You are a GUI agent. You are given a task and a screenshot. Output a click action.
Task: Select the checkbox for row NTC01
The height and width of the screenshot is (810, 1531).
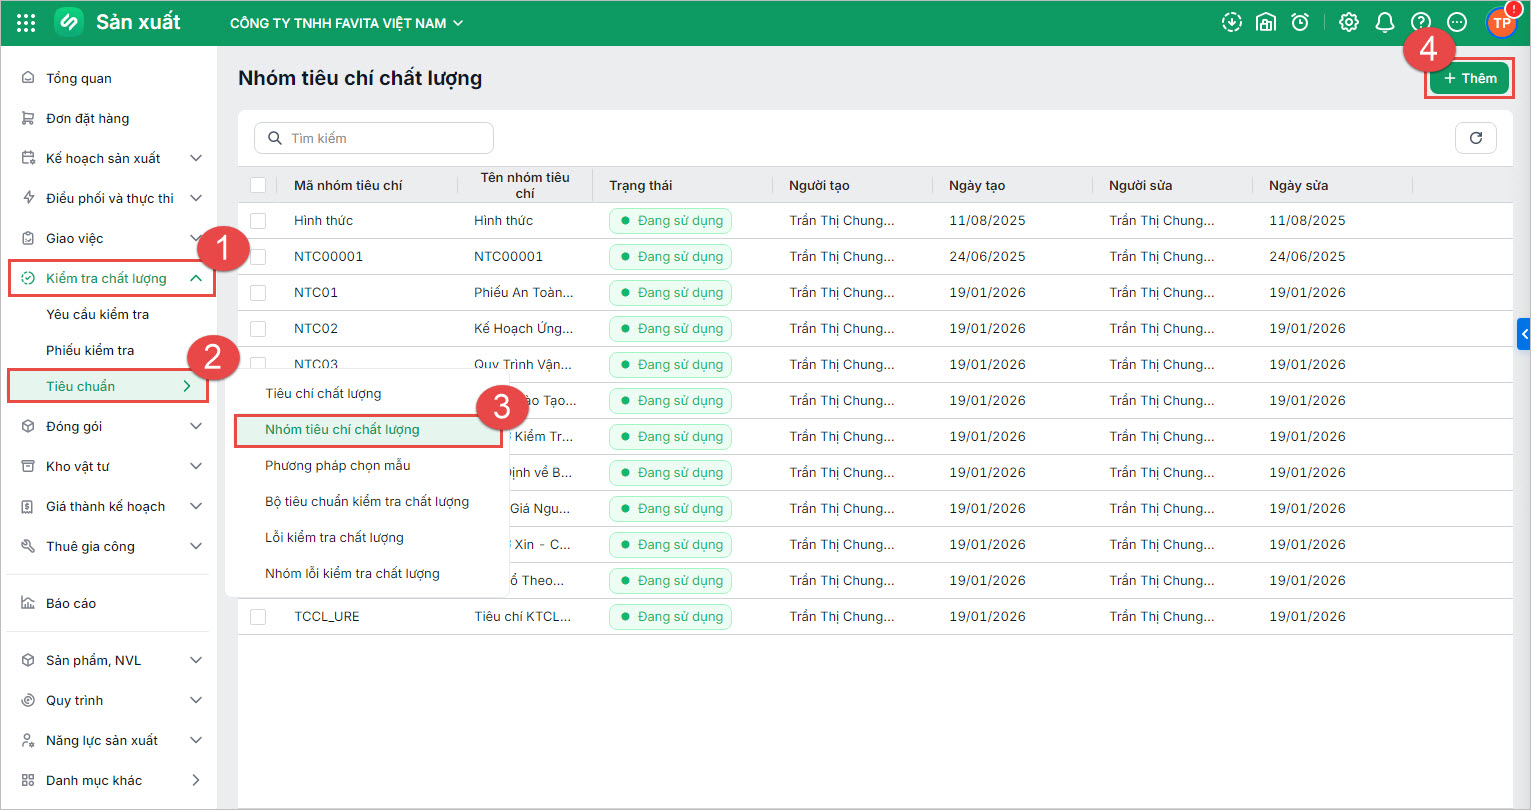[258, 292]
